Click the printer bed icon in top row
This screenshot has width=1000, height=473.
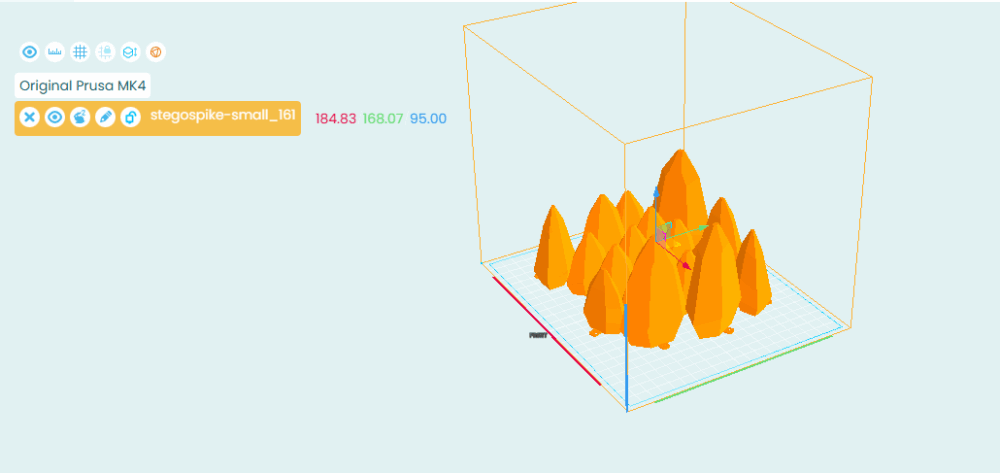[105, 51]
